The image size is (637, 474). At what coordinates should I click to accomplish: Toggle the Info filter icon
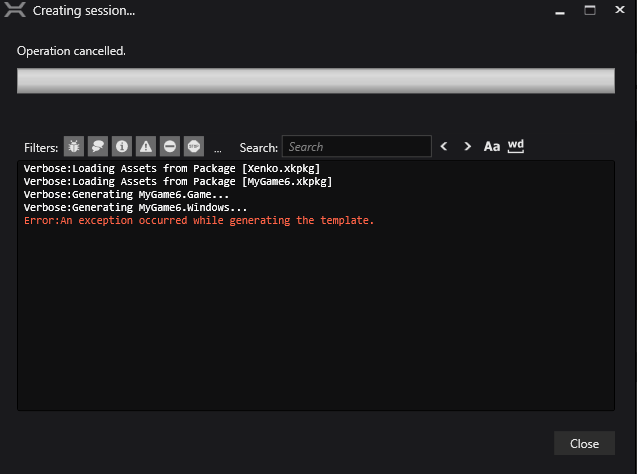coord(122,146)
